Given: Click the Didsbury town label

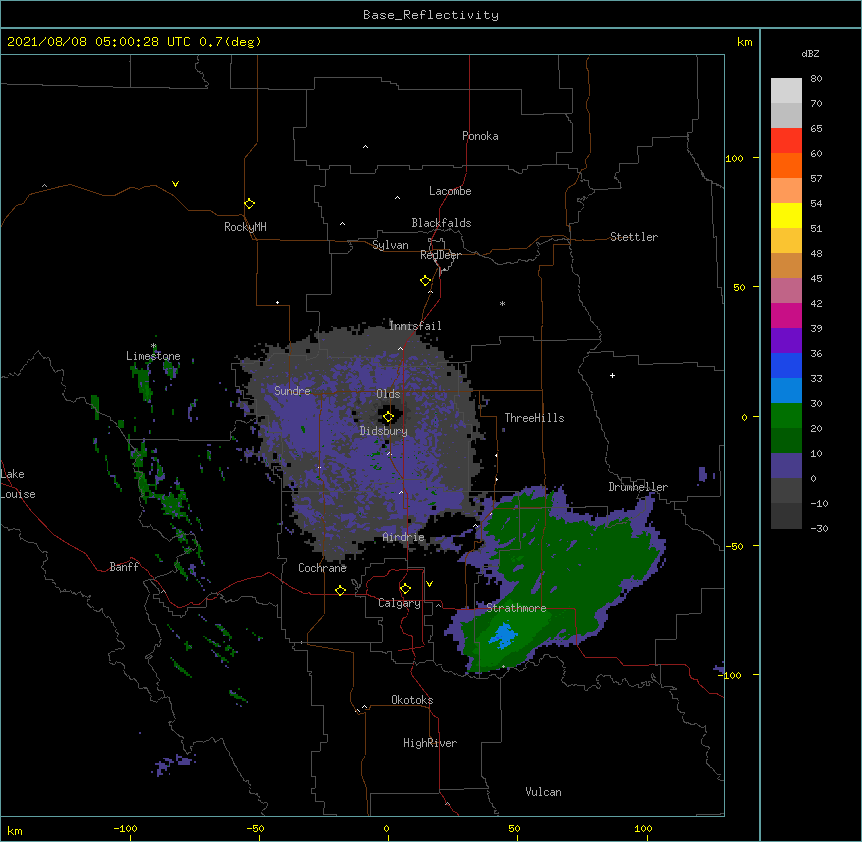Looking at the screenshot, I should [384, 431].
